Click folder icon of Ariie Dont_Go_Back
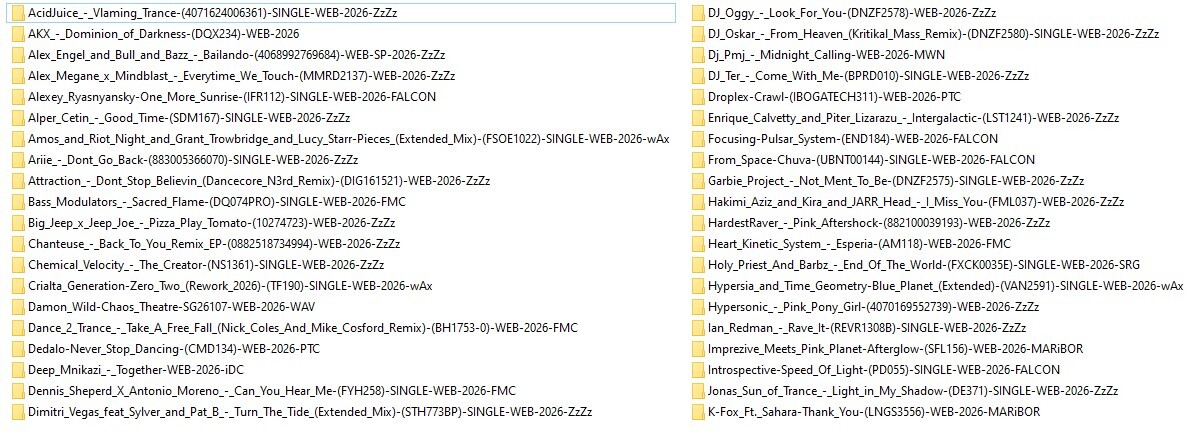The height and width of the screenshot is (435, 1203). (17, 160)
